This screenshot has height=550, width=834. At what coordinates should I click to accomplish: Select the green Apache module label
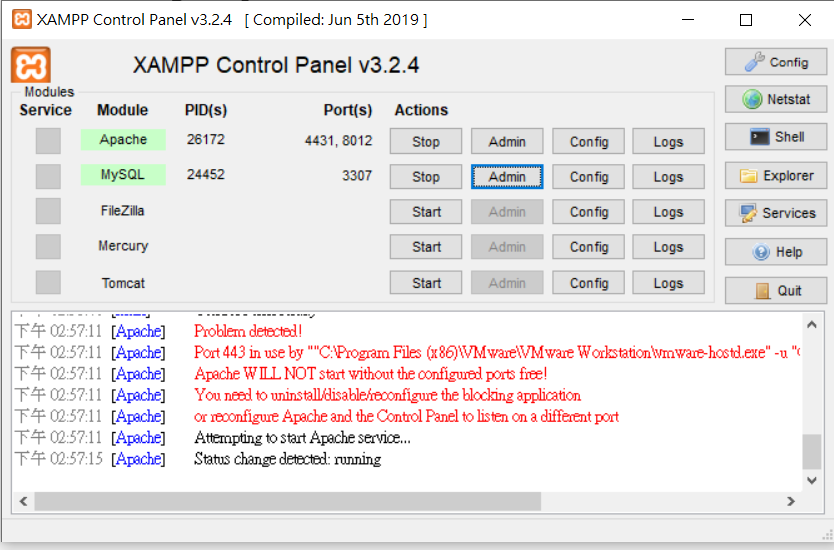click(x=123, y=139)
